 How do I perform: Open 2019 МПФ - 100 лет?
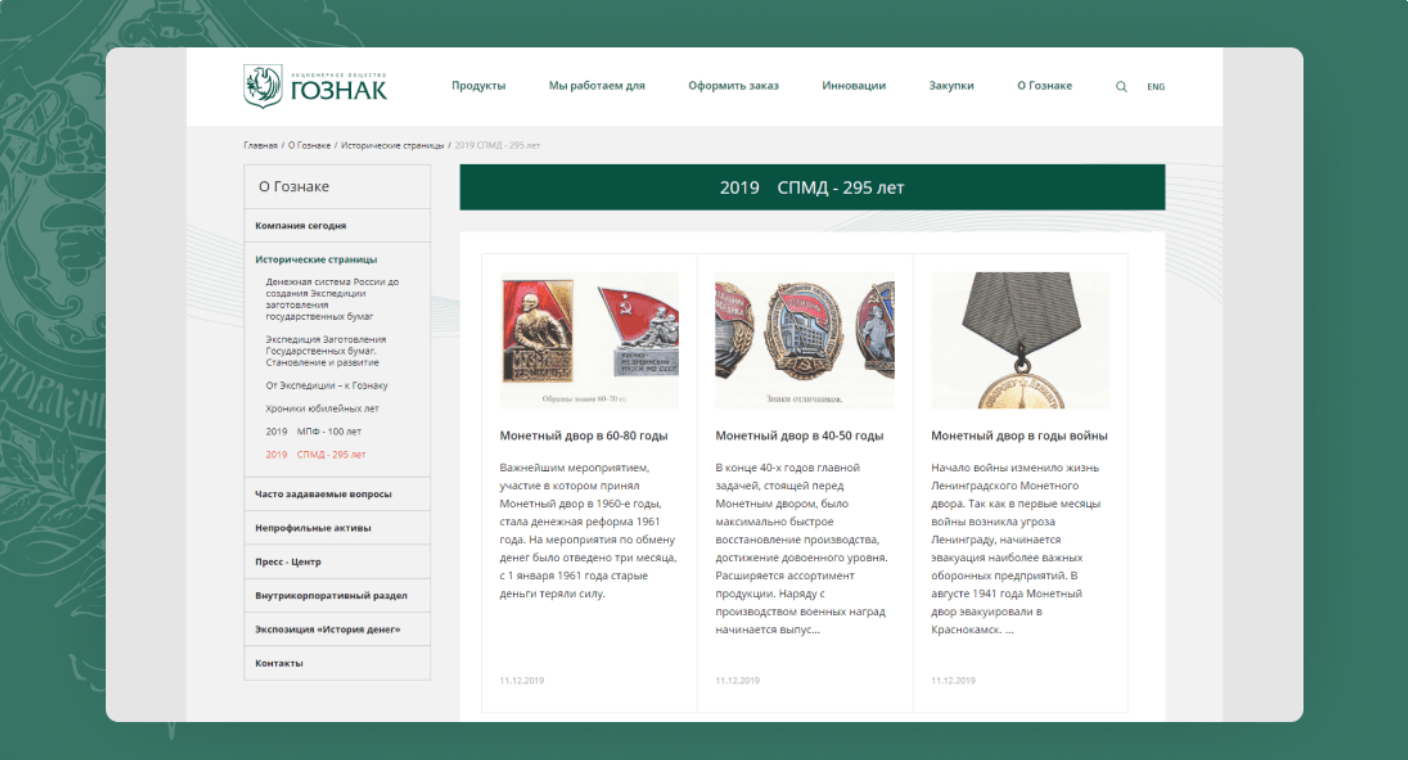(314, 431)
